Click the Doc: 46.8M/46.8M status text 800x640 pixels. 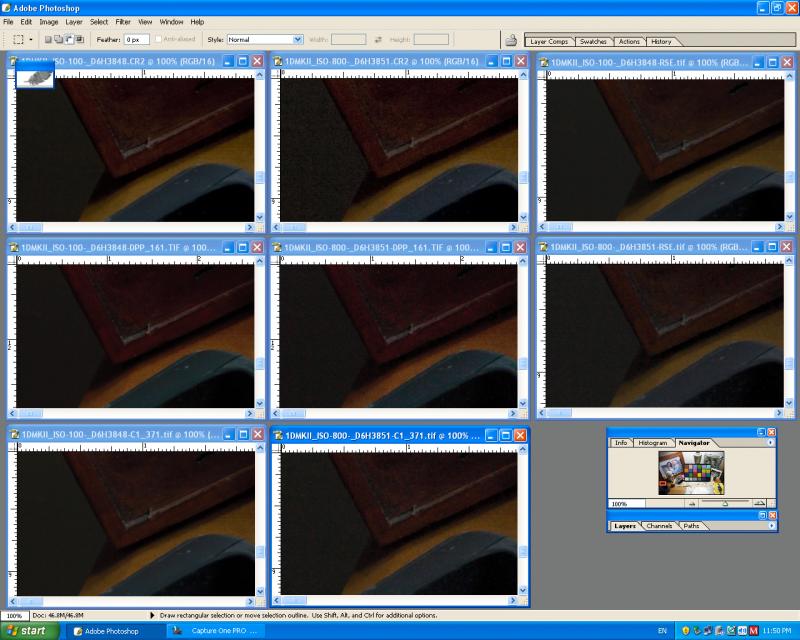tap(58, 616)
